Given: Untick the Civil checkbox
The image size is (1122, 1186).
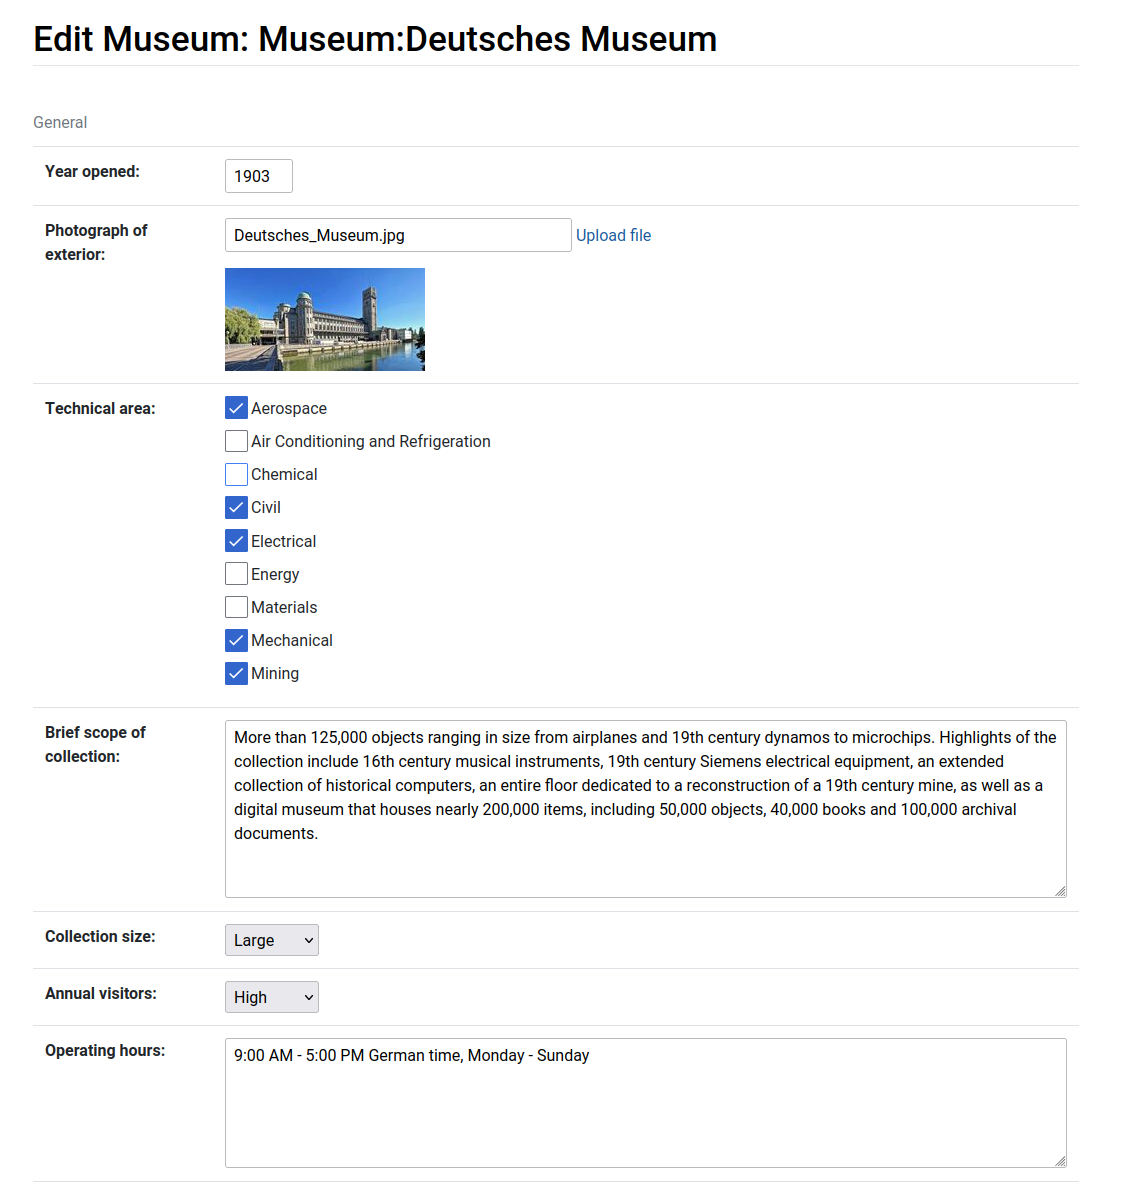Looking at the screenshot, I should coord(236,507).
